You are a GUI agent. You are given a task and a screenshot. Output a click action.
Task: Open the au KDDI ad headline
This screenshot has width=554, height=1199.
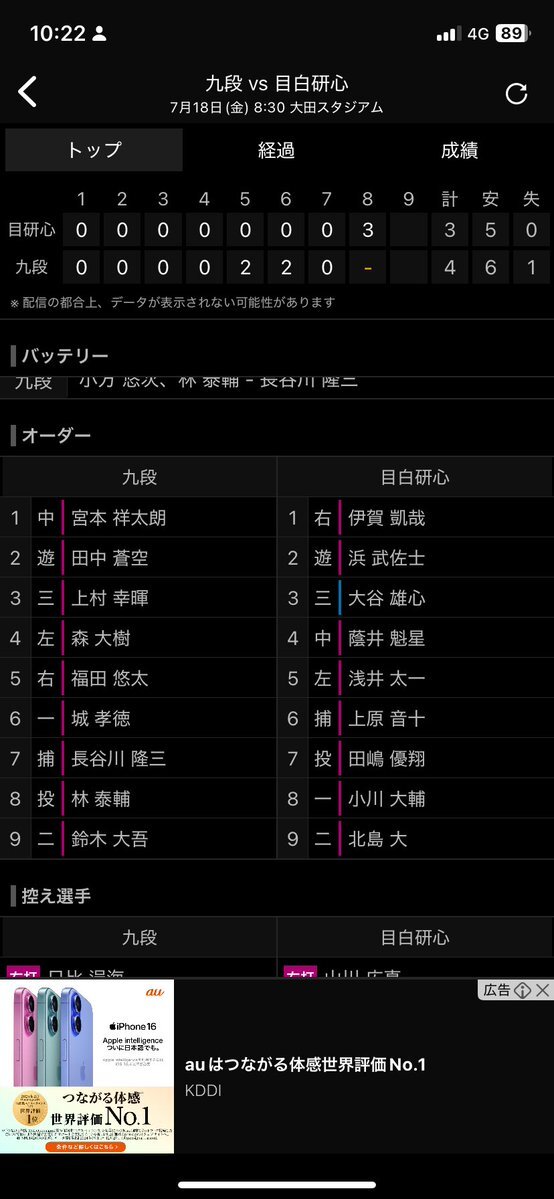tap(305, 1064)
